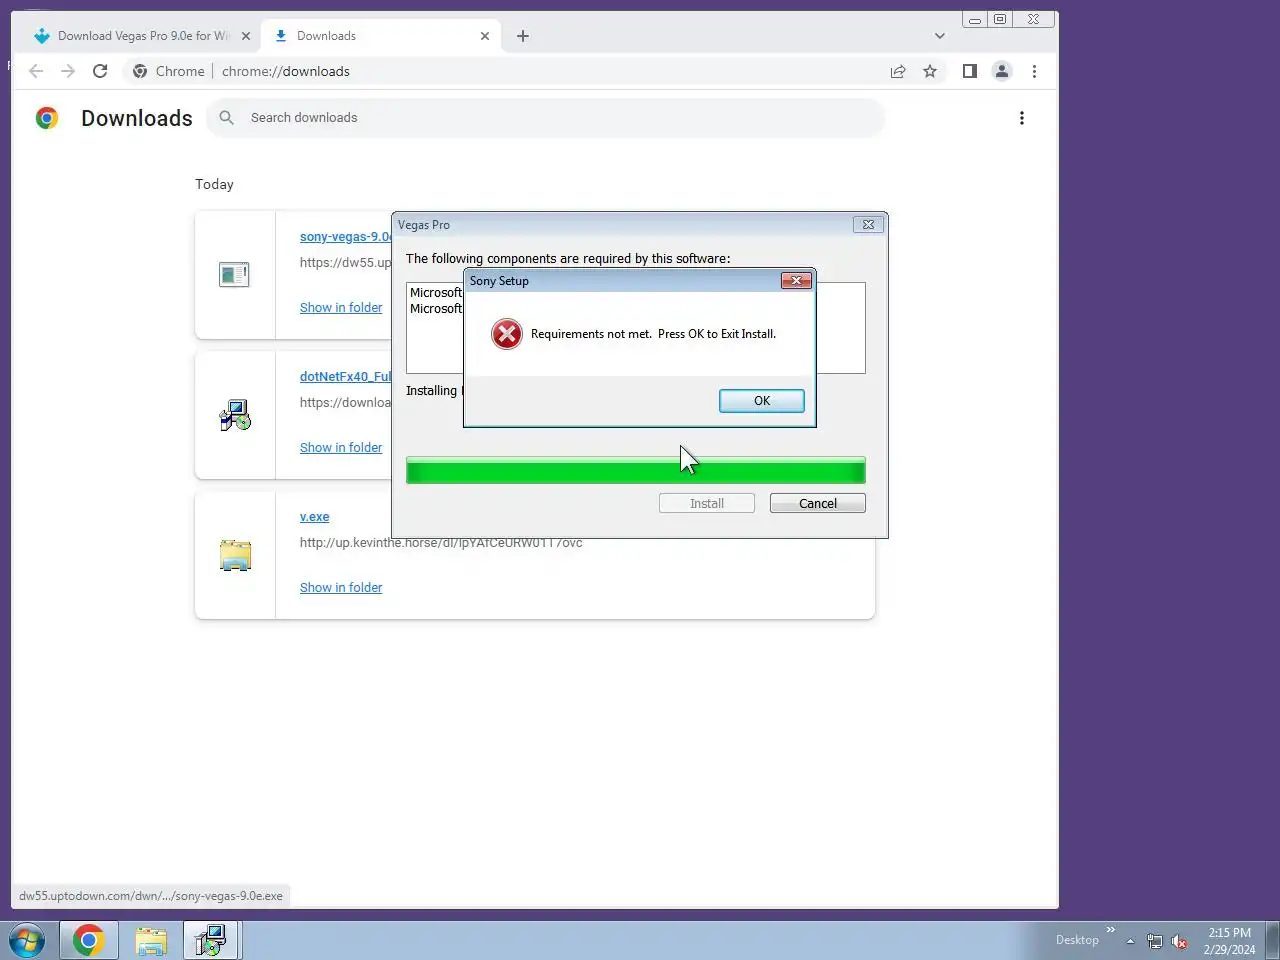The height and width of the screenshot is (960, 1280).
Task: Click the green installation progress bar
Action: pos(636,470)
